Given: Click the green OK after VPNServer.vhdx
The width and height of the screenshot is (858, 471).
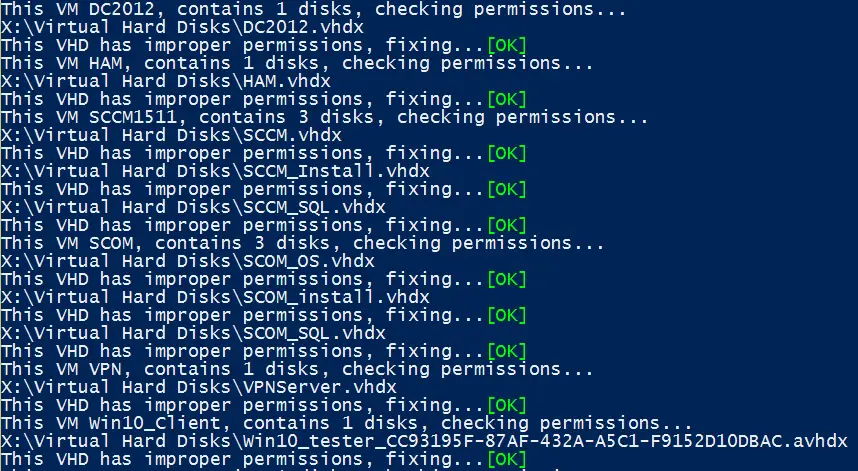Looking at the screenshot, I should coord(507,405).
